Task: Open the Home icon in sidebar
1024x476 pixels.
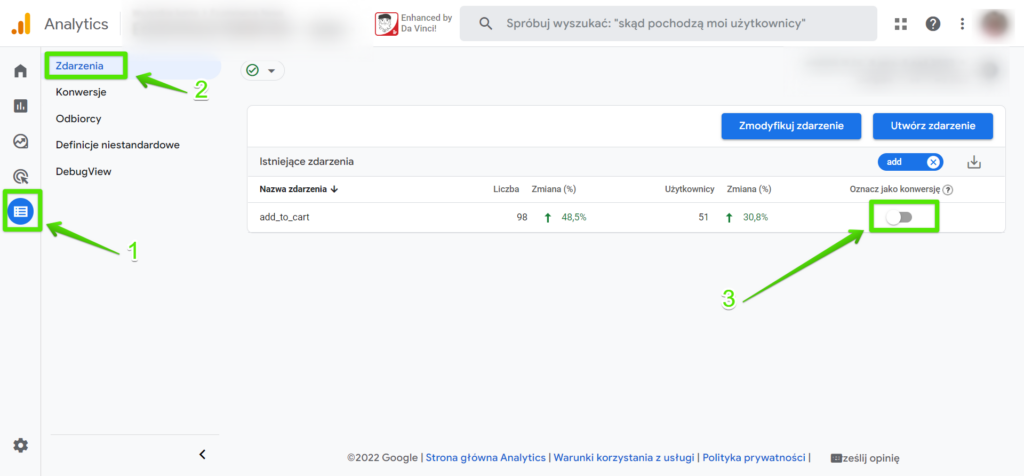Action: click(21, 71)
